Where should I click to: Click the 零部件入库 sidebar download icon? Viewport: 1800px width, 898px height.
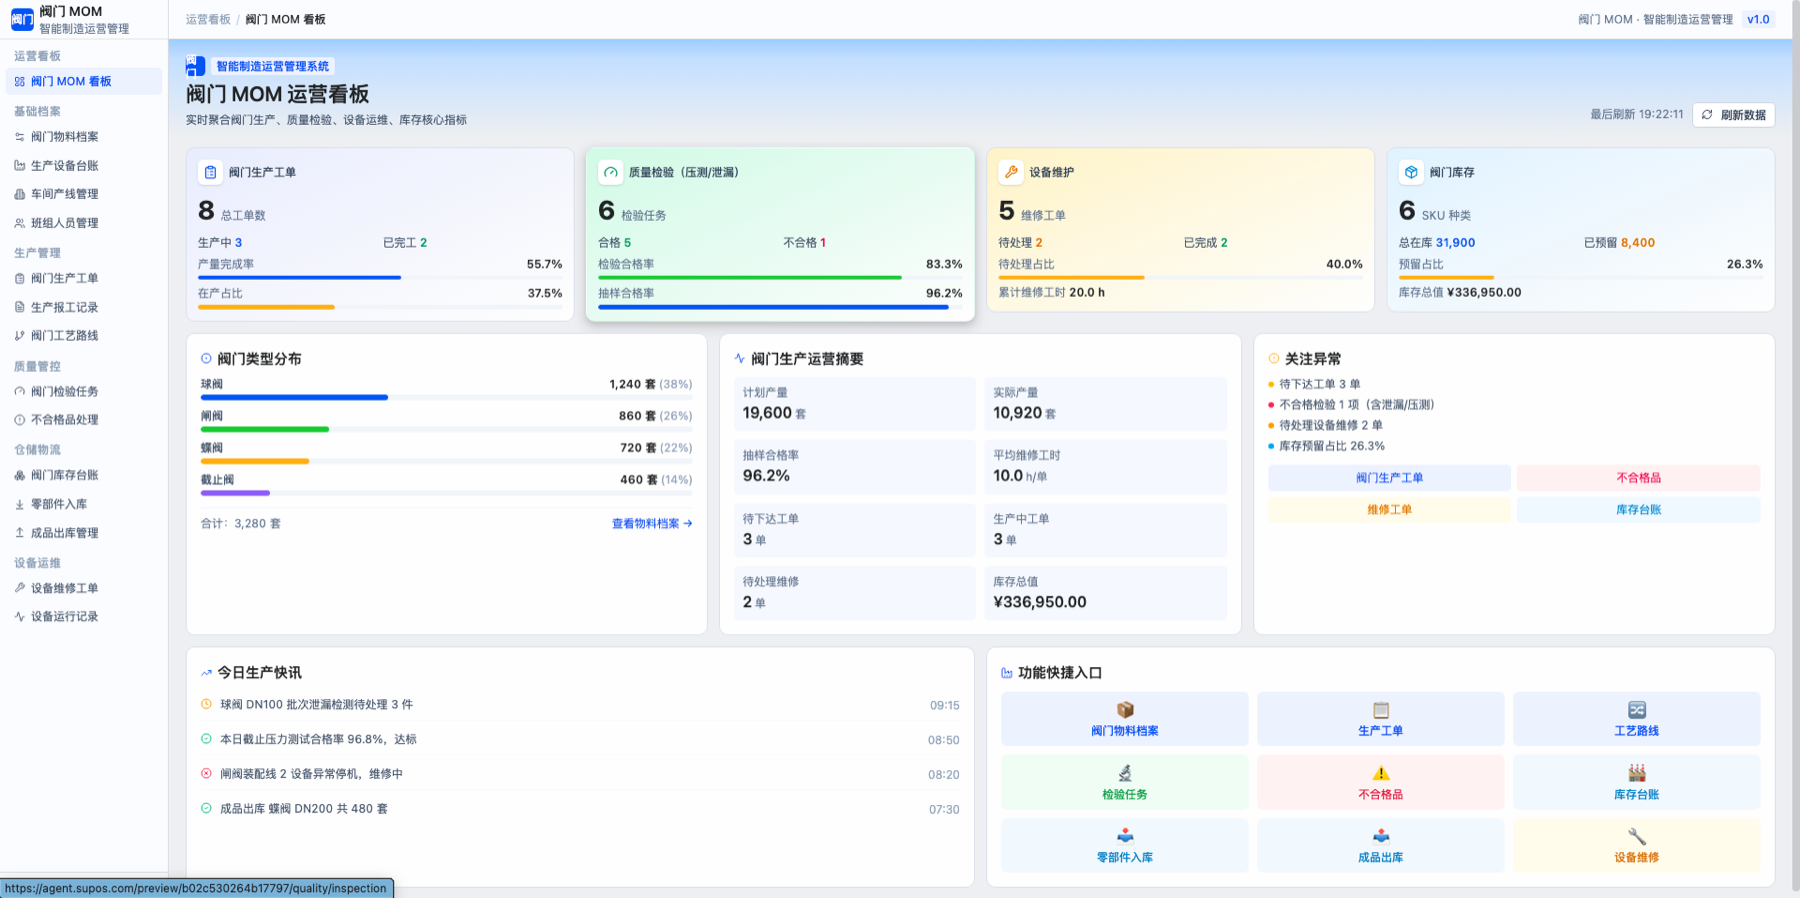pyautogui.click(x=20, y=504)
